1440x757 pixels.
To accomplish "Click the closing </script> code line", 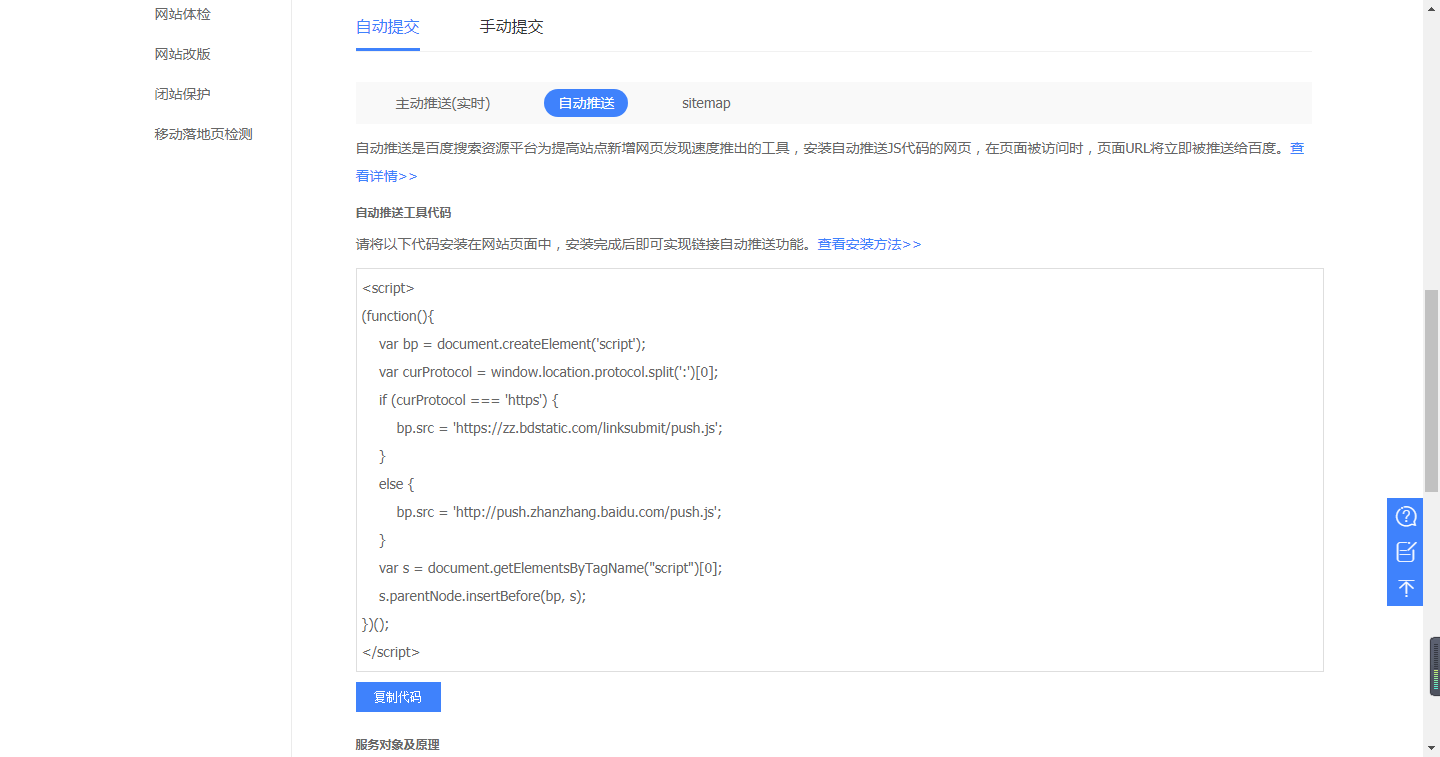I will [391, 652].
